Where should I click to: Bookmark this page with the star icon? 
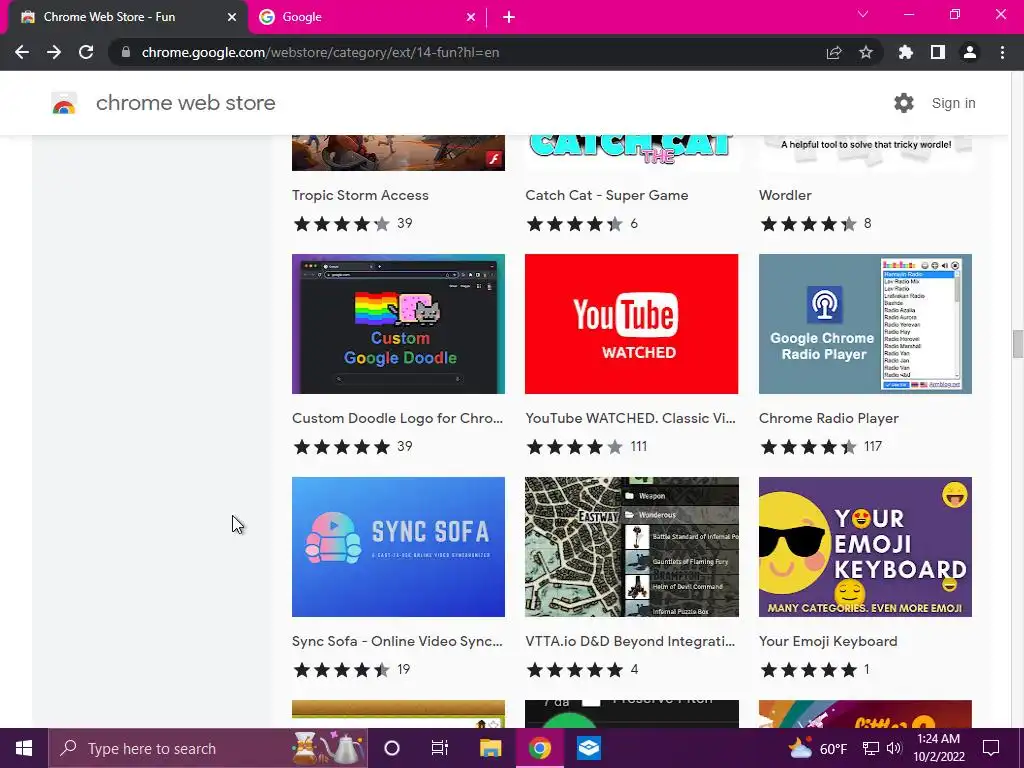[866, 52]
